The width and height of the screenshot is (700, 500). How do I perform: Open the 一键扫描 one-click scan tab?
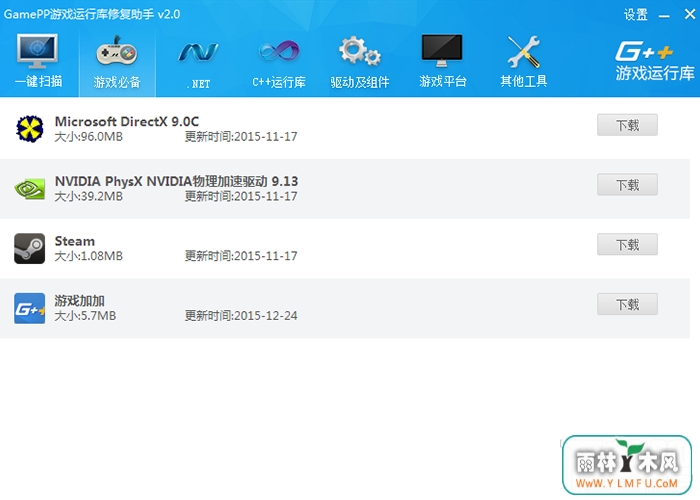click(x=38, y=62)
